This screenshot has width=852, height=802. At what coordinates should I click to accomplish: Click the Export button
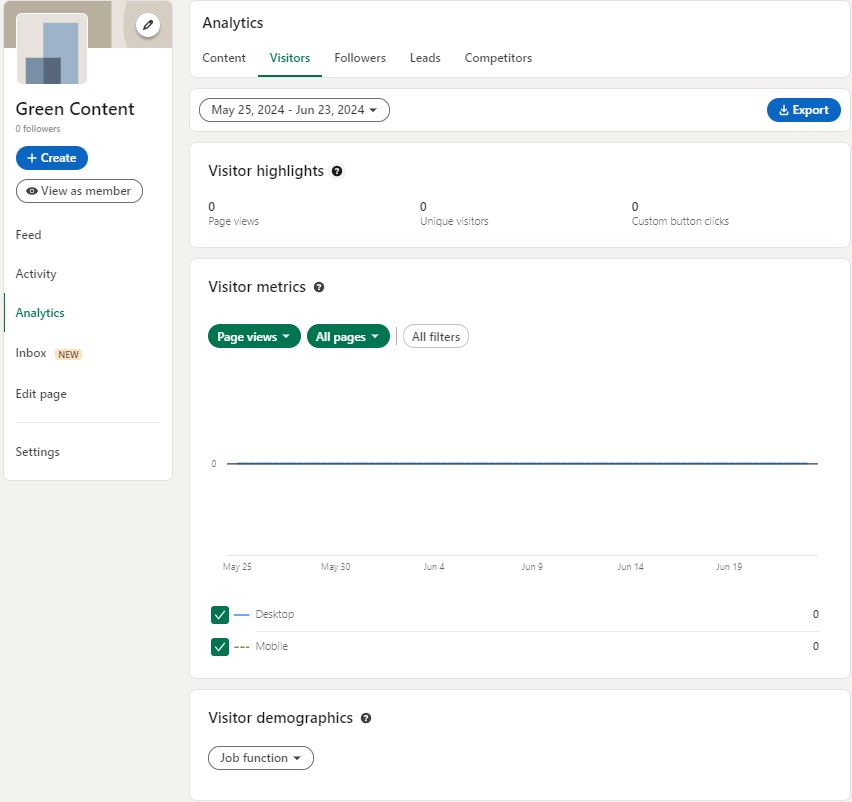pyautogui.click(x=803, y=110)
